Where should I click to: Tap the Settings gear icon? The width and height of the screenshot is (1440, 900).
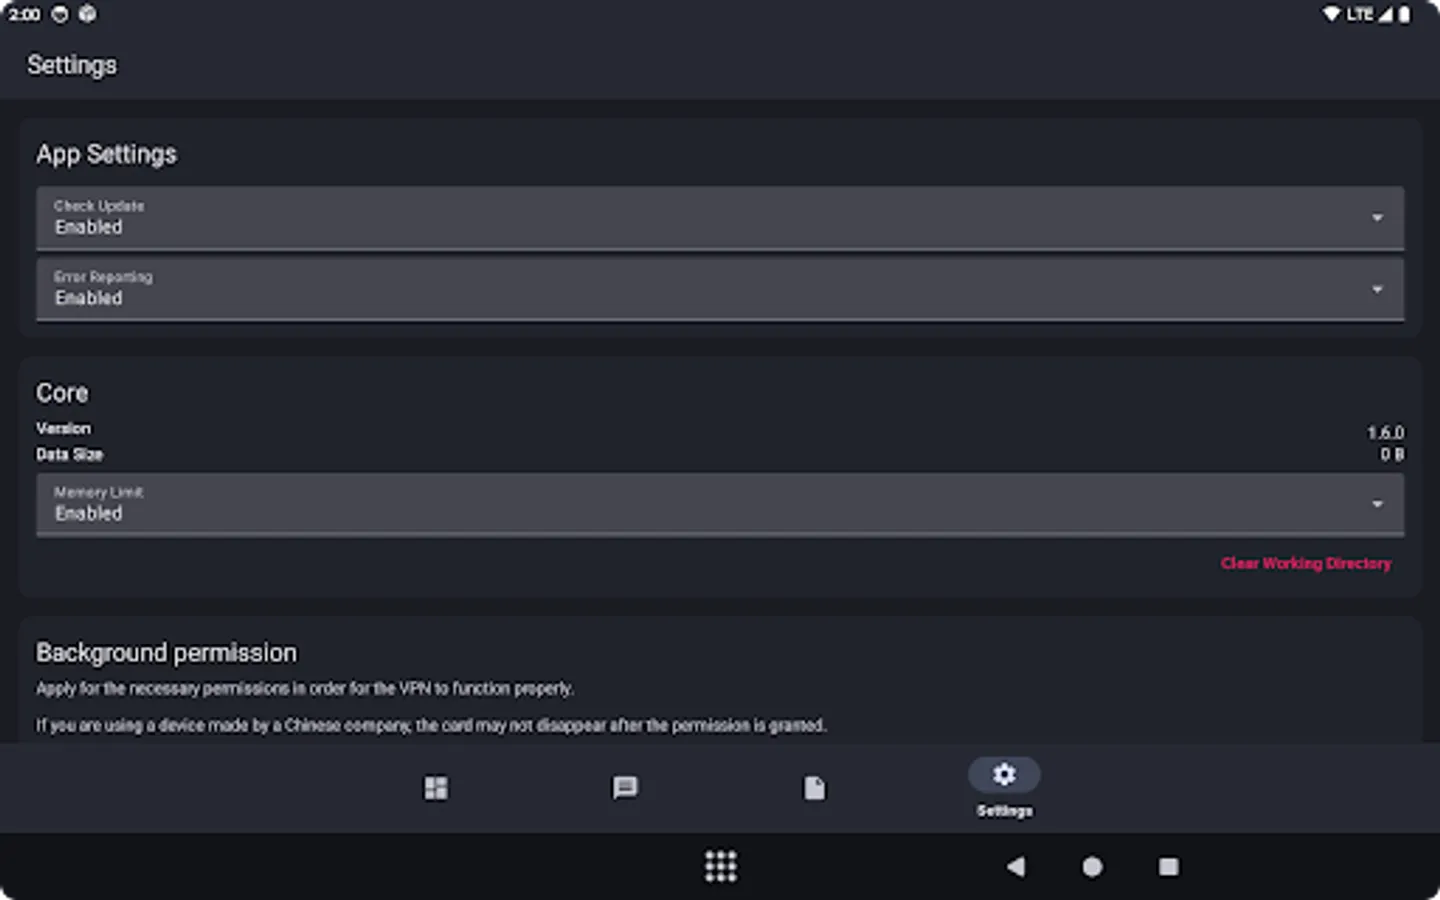click(x=1003, y=774)
